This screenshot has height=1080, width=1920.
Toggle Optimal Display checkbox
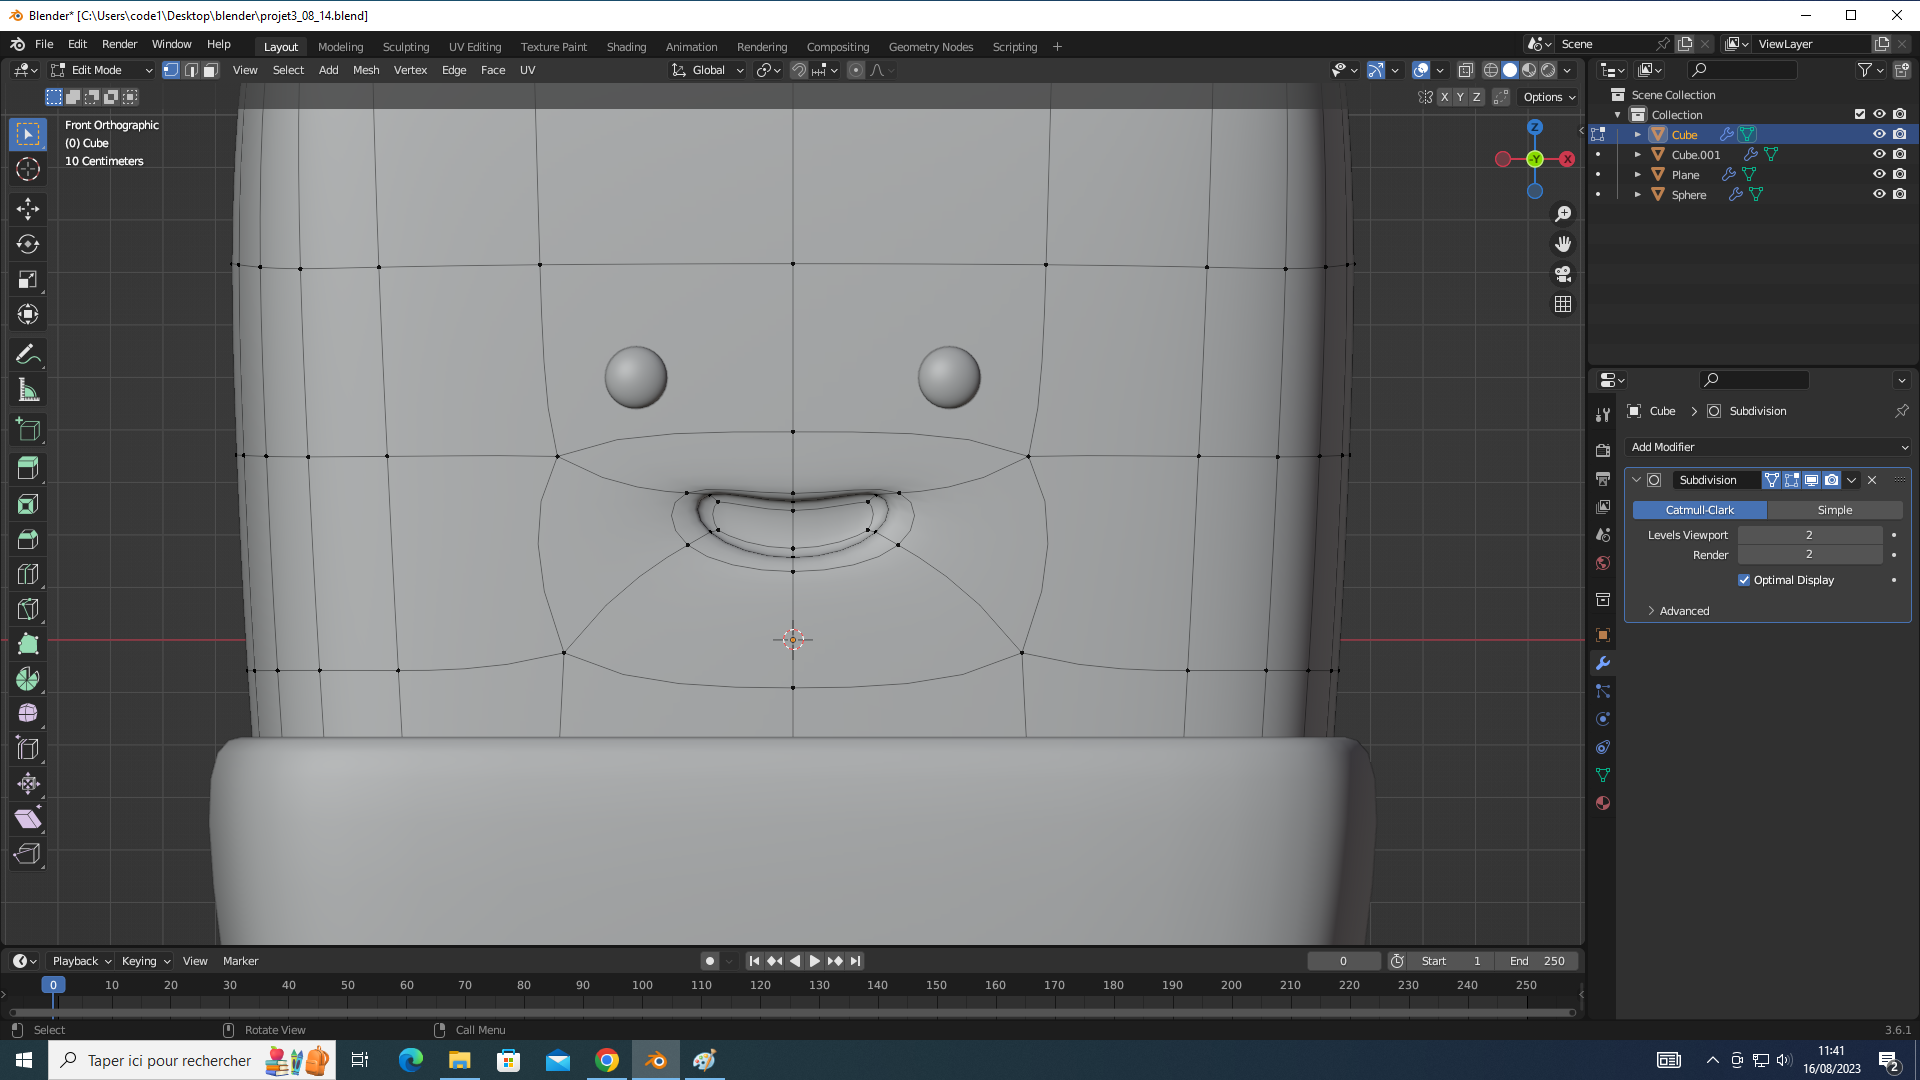click(x=1744, y=580)
